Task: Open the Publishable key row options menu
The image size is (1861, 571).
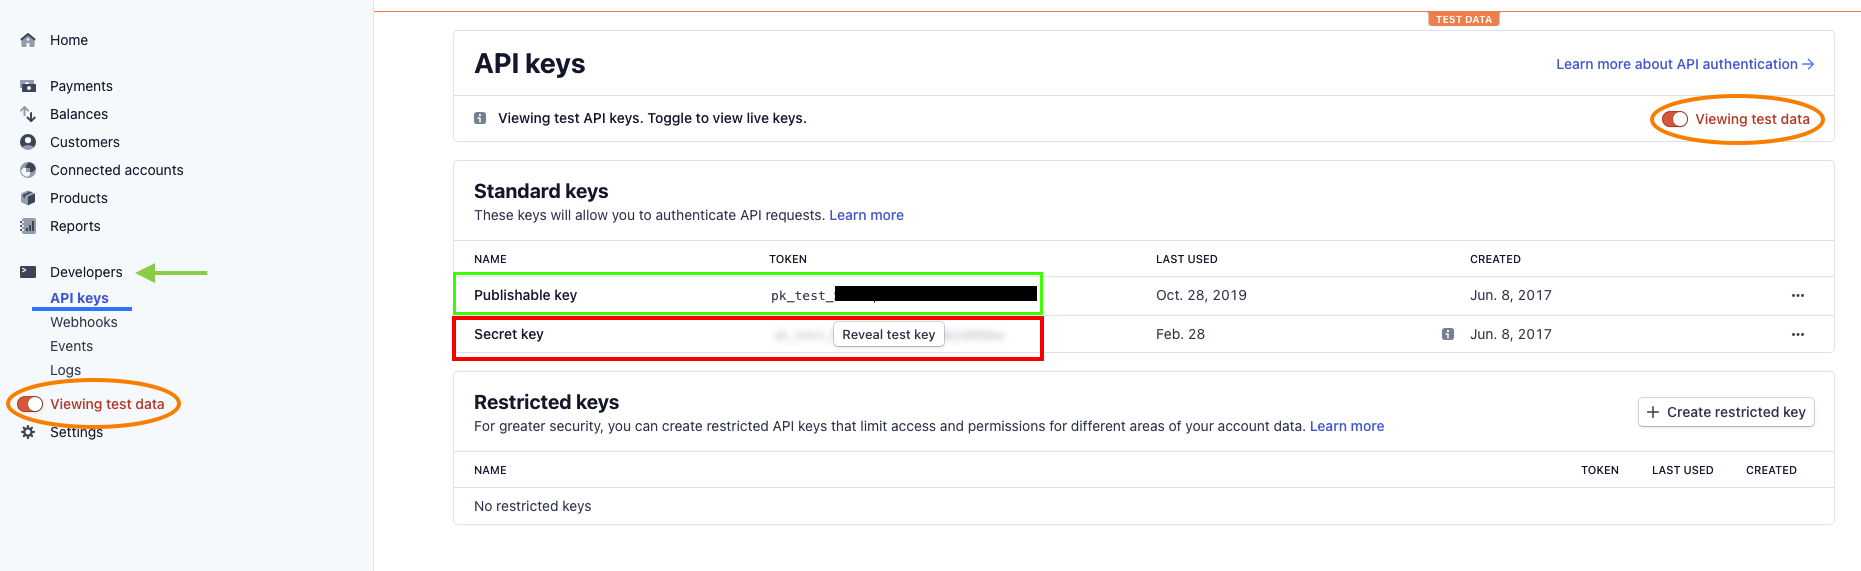Action: click(1798, 296)
